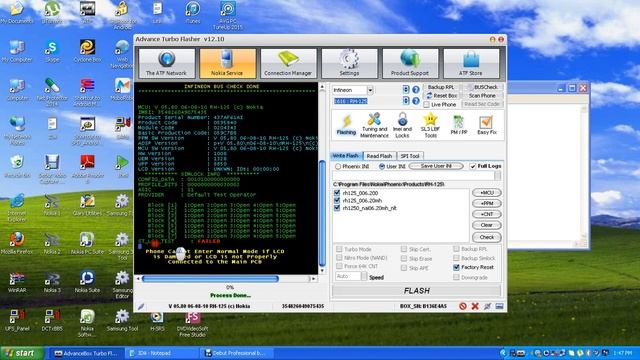The height and width of the screenshot is (360, 640).
Task: Switch to the SPI Tool tab
Action: [x=410, y=156]
